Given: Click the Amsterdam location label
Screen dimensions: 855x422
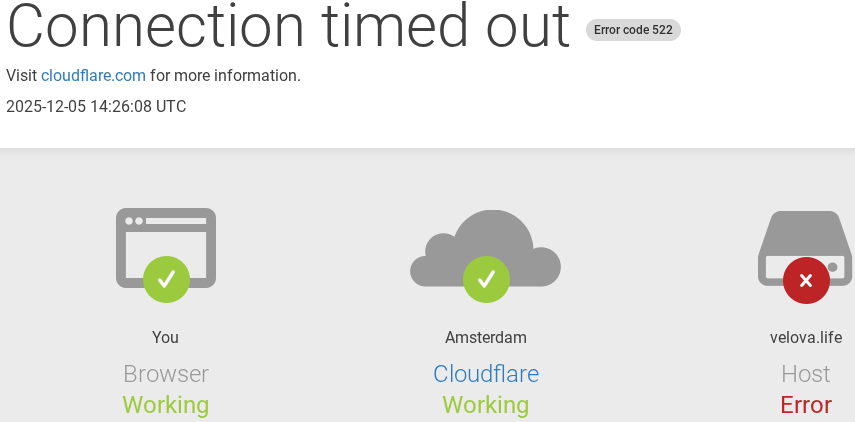Looking at the screenshot, I should pos(486,338).
